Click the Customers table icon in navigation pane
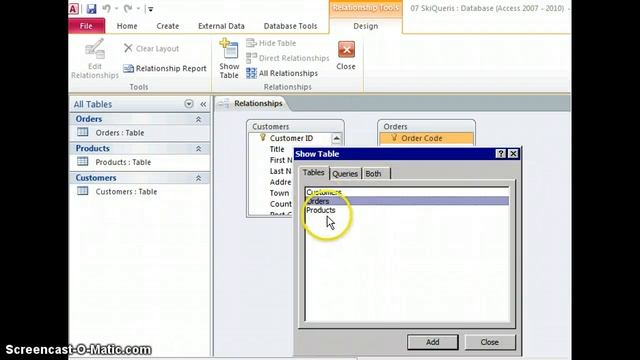The width and height of the screenshot is (640, 360). point(83,191)
